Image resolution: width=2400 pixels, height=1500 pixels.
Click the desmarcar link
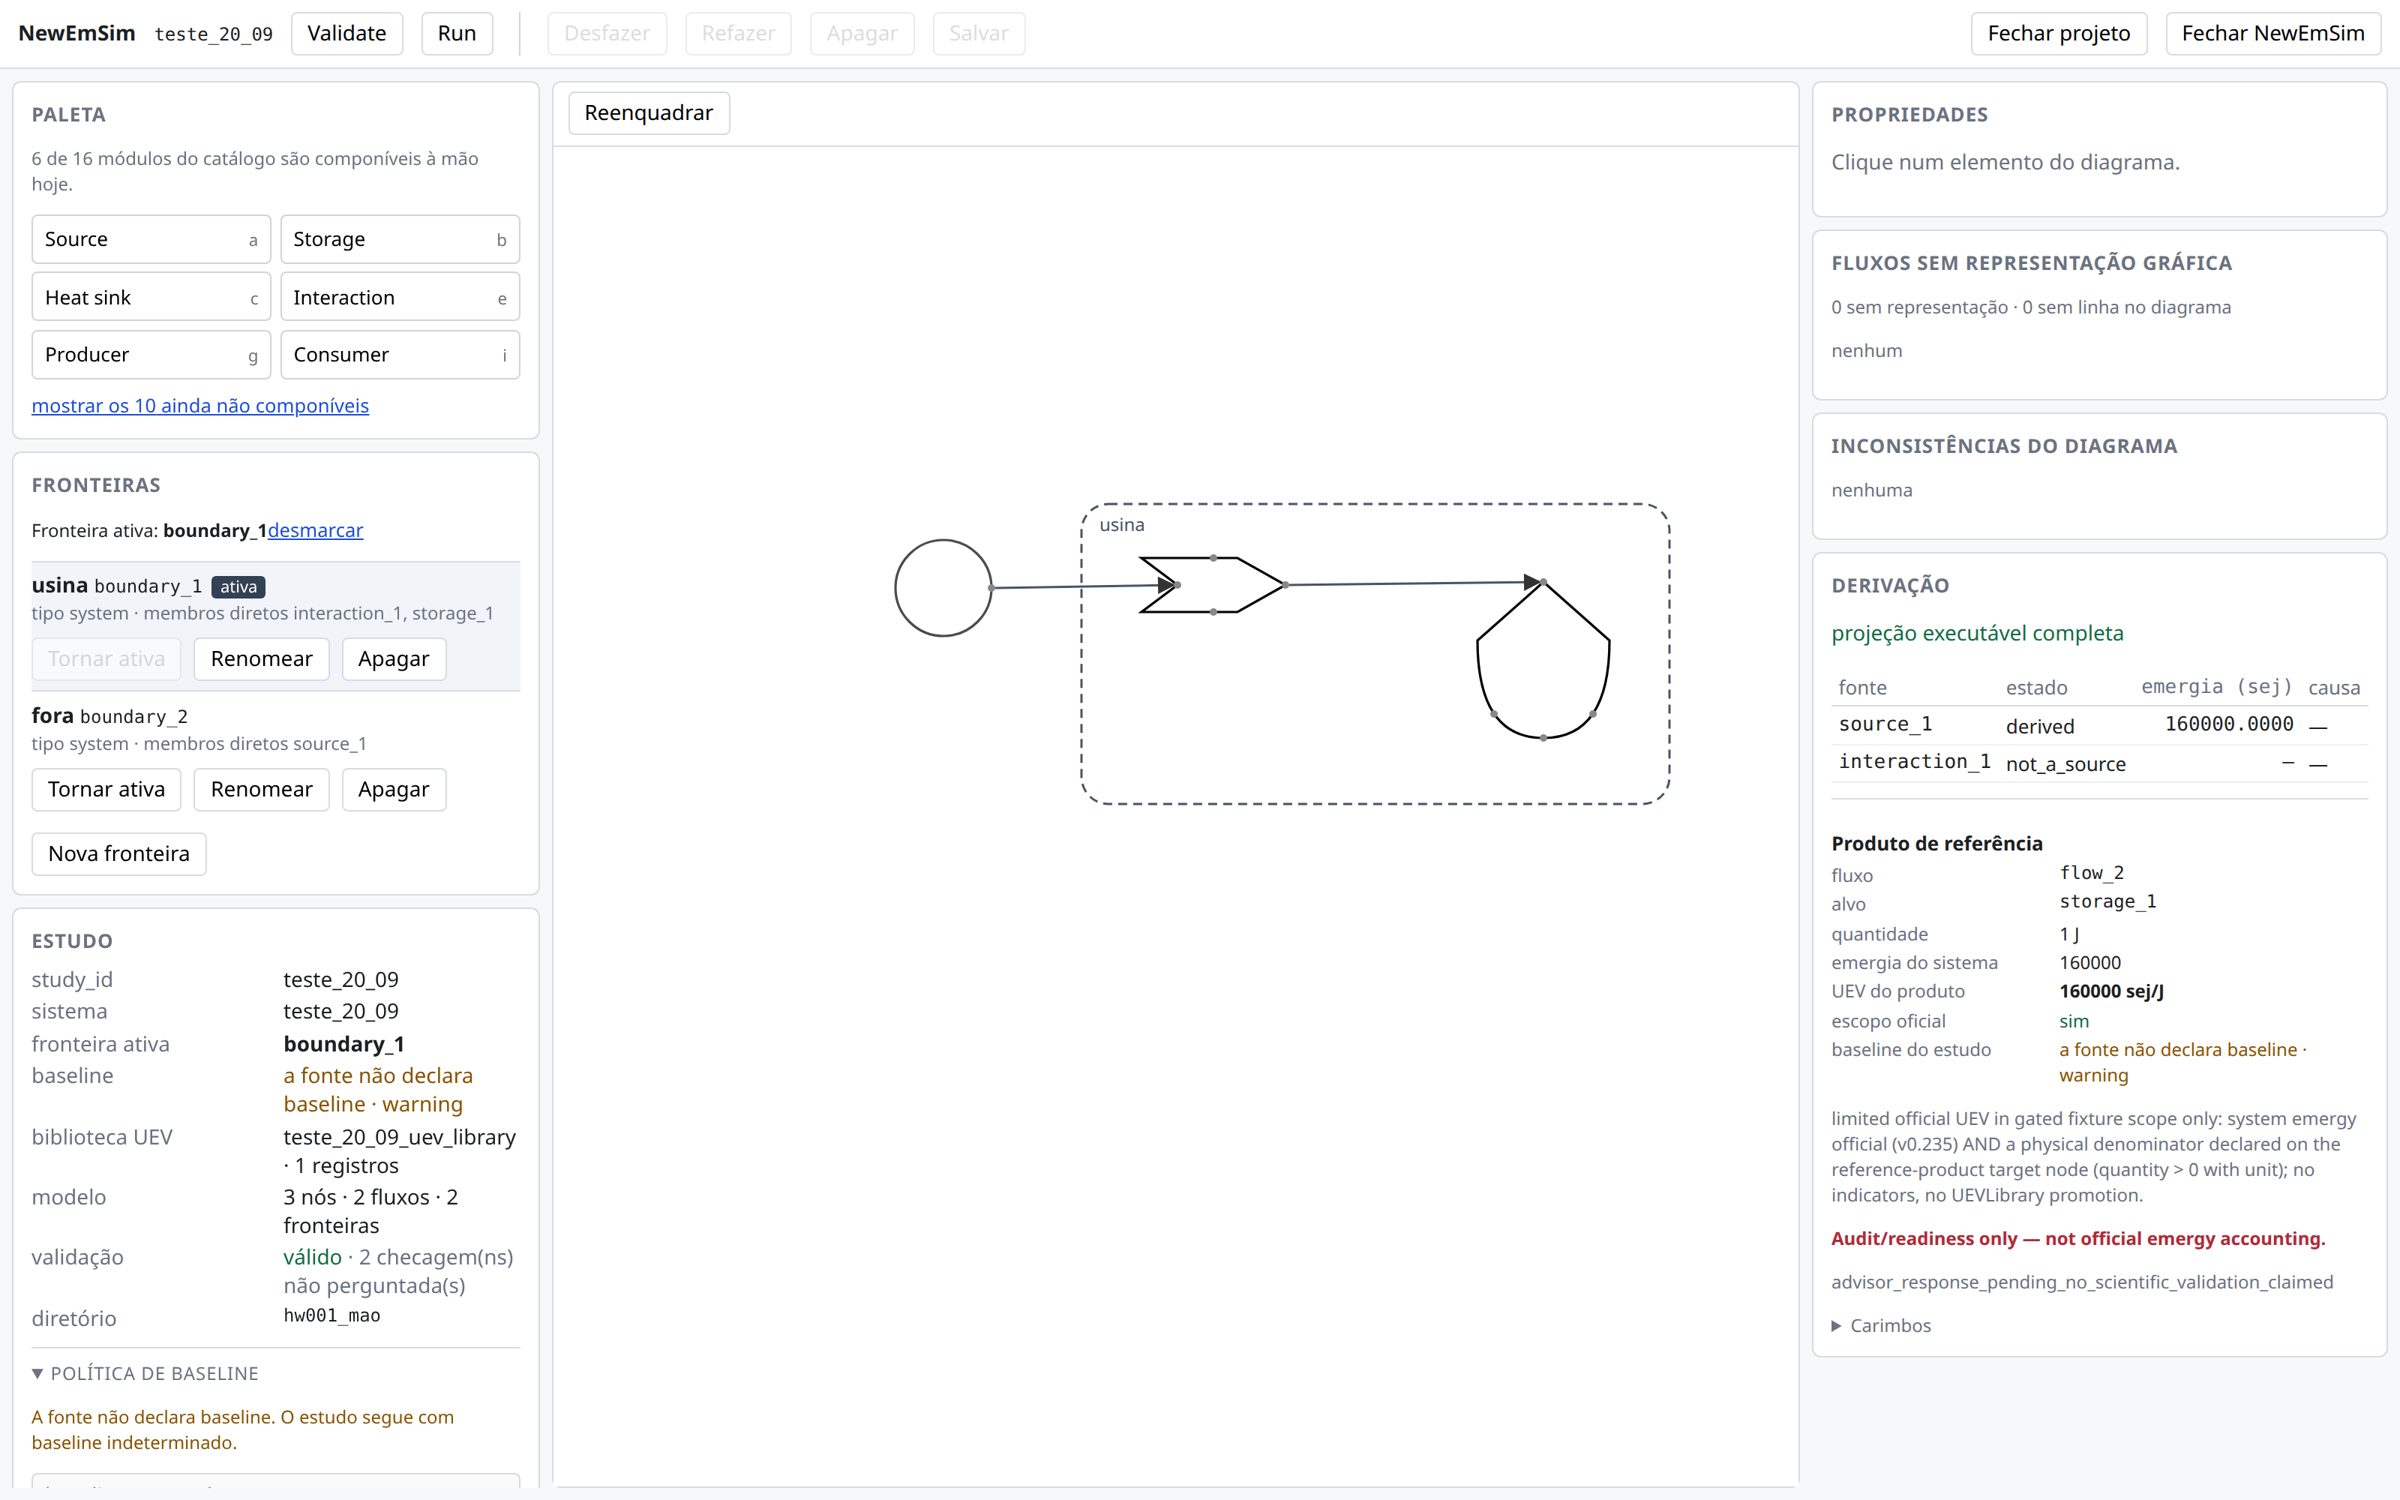(x=315, y=530)
